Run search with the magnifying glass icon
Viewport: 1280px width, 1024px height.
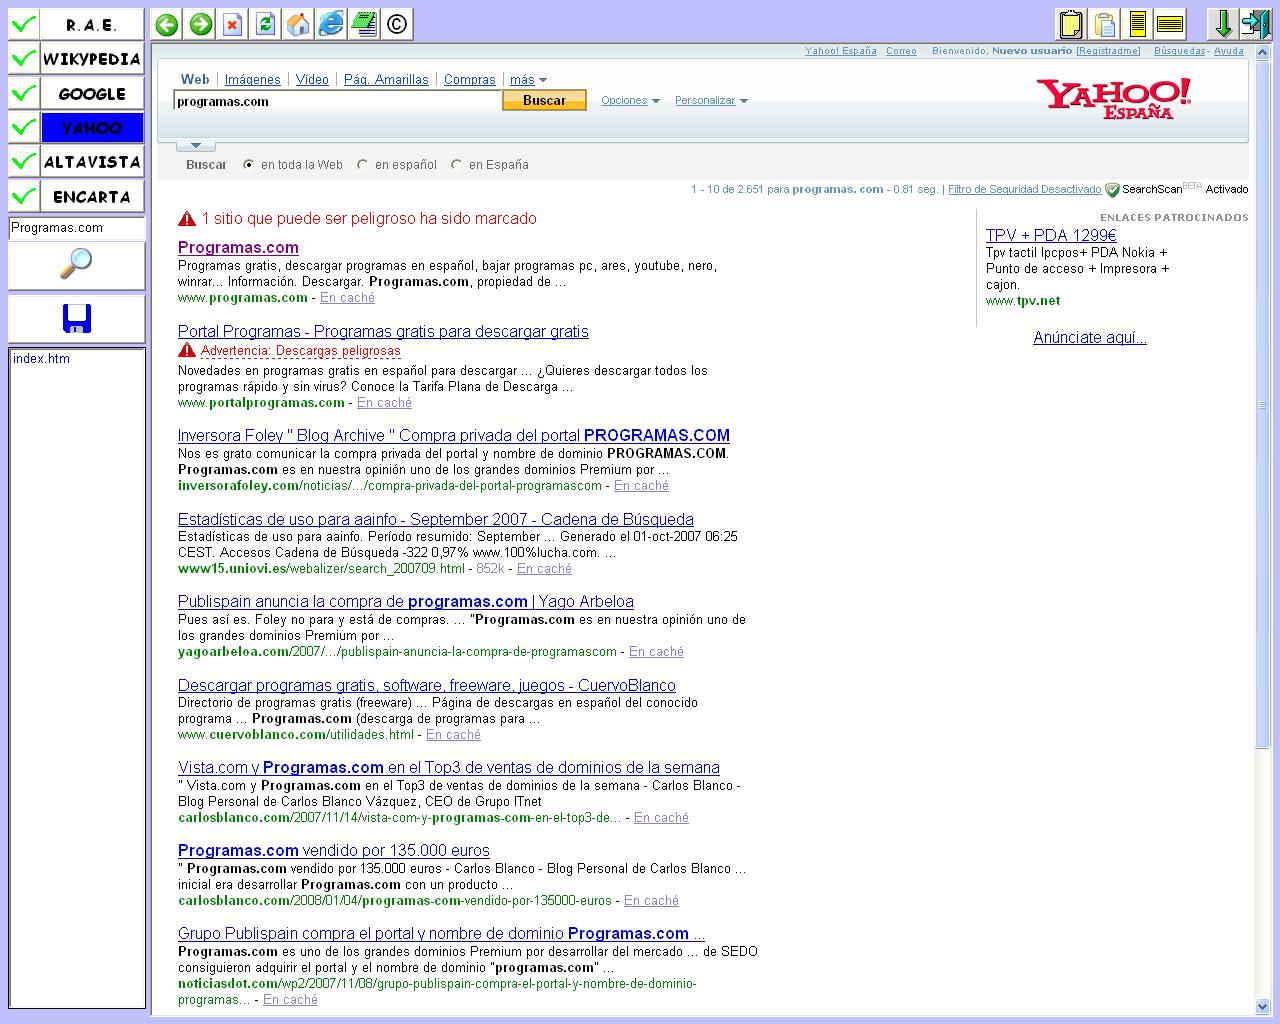pyautogui.click(x=76, y=264)
